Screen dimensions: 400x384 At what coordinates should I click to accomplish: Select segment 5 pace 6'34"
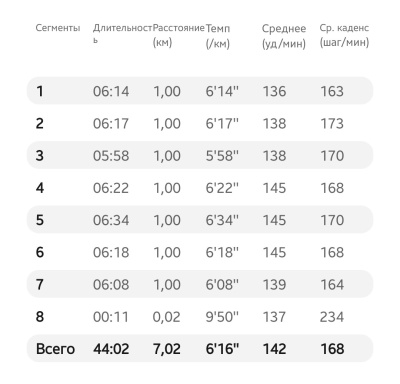coord(222,220)
